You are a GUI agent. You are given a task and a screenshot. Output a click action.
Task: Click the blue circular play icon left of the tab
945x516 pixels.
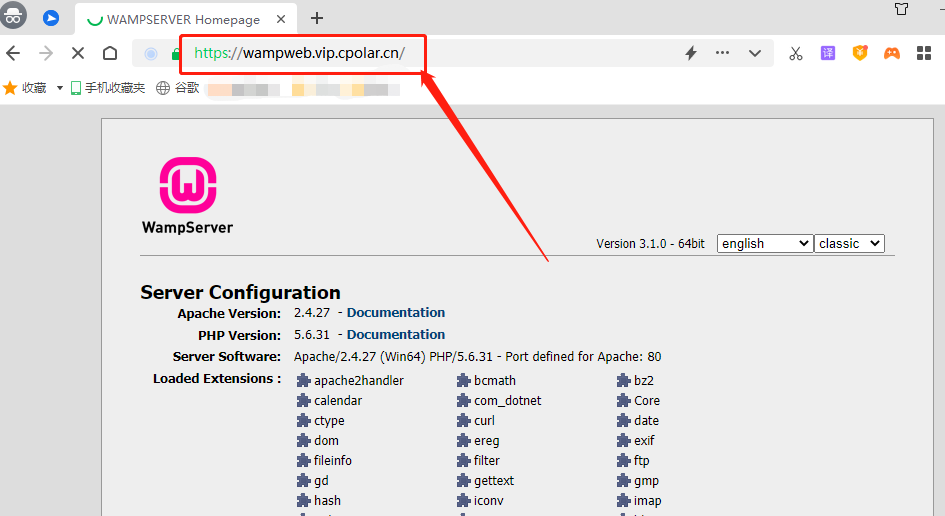point(51,19)
